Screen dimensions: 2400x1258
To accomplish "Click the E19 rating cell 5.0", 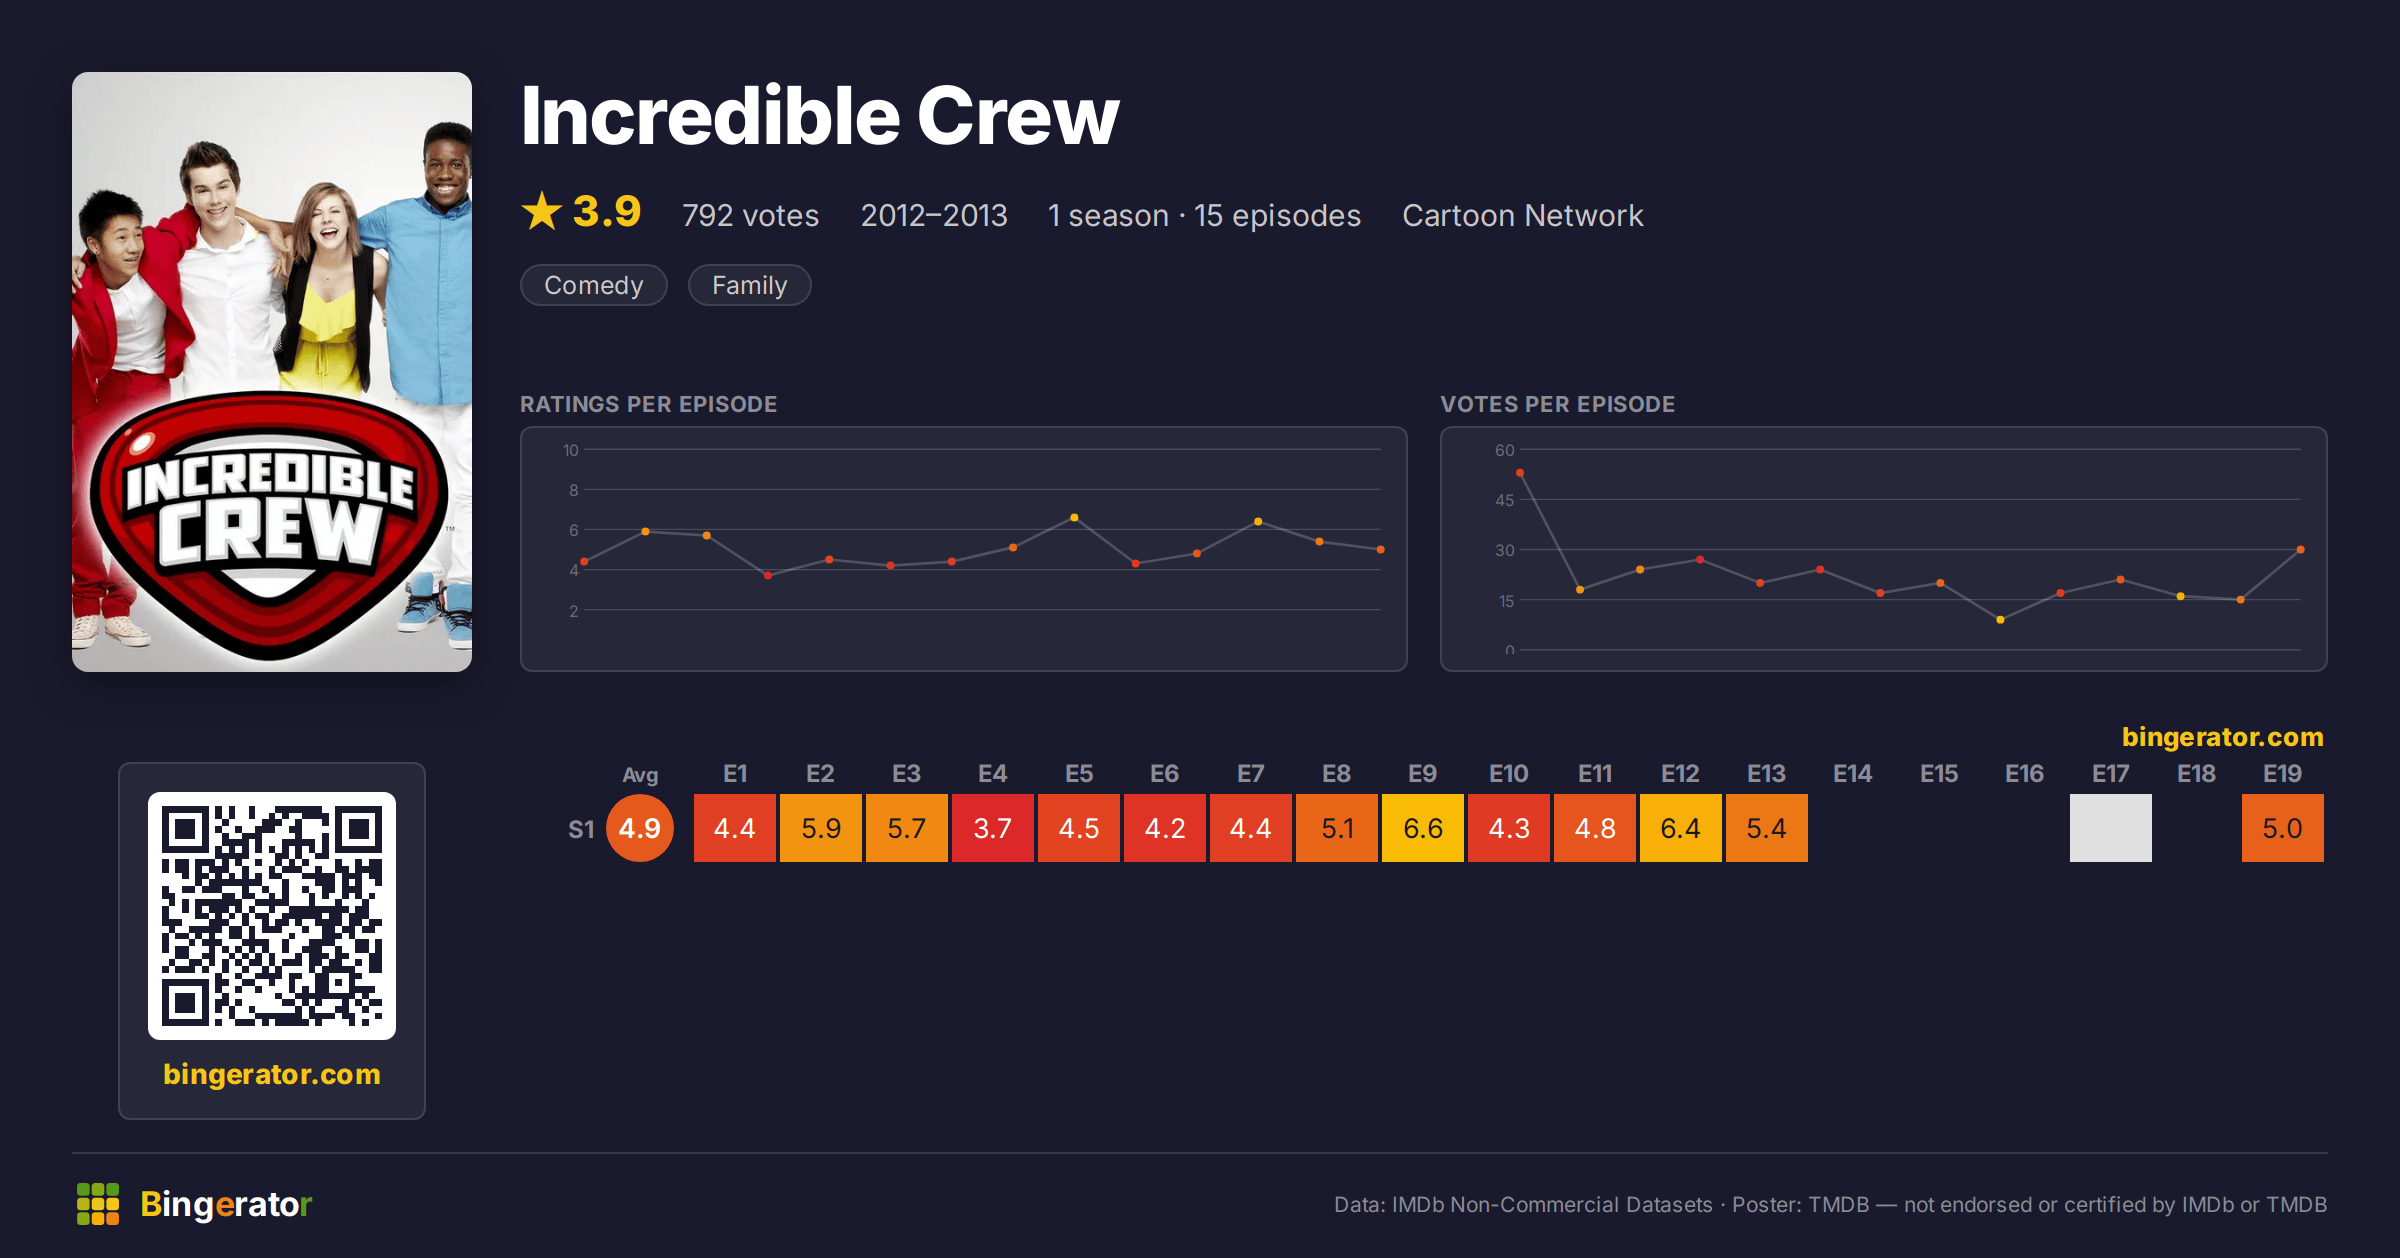I will pyautogui.click(x=2283, y=828).
